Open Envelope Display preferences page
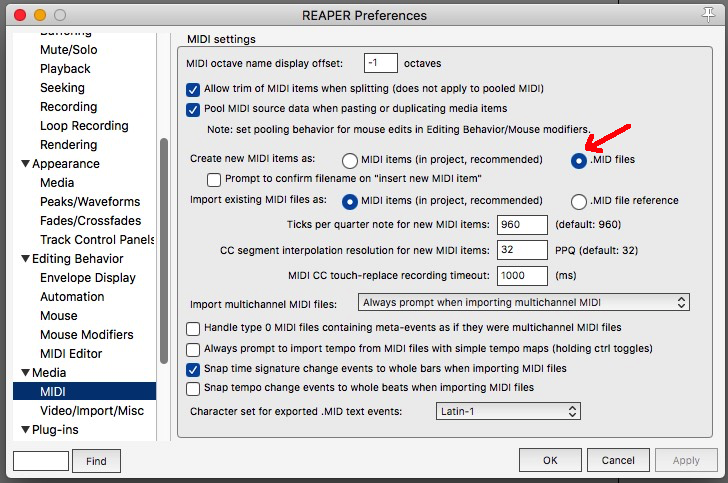The height and width of the screenshot is (483, 728). click(88, 278)
